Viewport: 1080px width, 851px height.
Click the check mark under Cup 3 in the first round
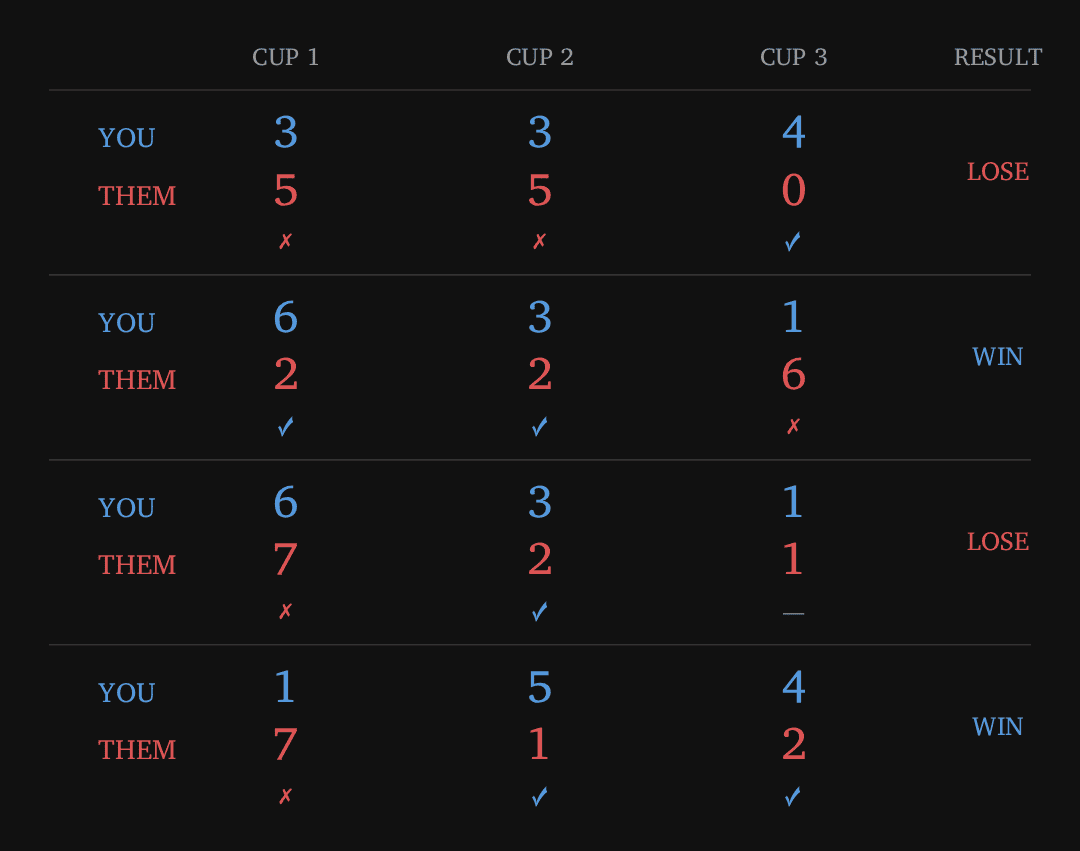tap(793, 242)
